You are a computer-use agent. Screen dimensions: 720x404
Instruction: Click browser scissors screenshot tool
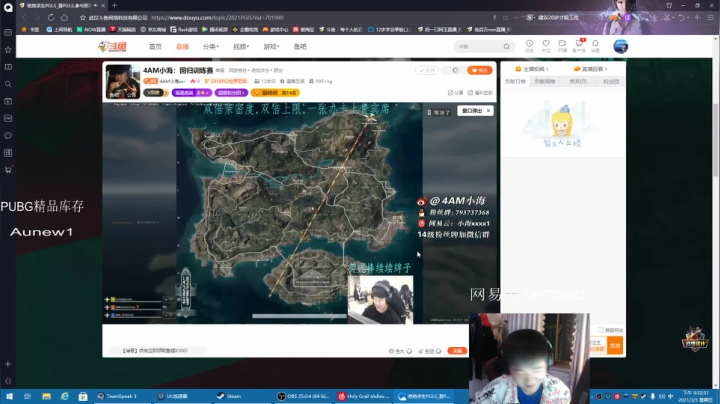(x=667, y=17)
